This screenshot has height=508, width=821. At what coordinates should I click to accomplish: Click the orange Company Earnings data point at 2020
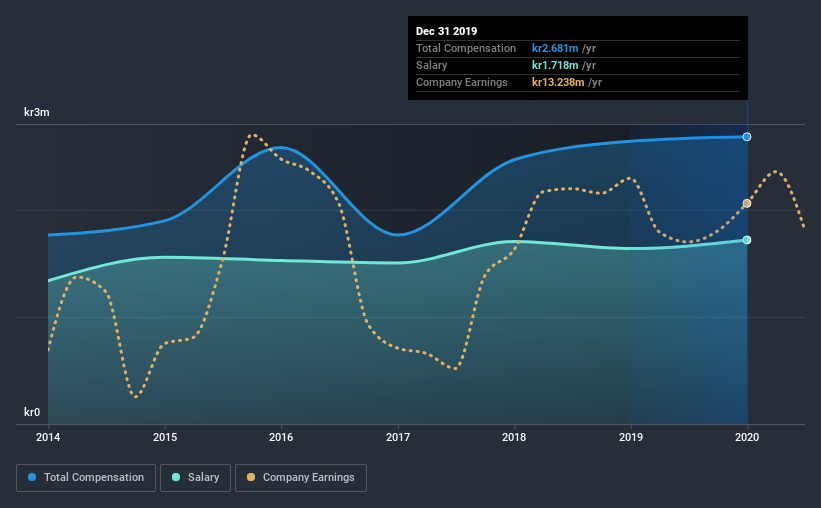(747, 203)
